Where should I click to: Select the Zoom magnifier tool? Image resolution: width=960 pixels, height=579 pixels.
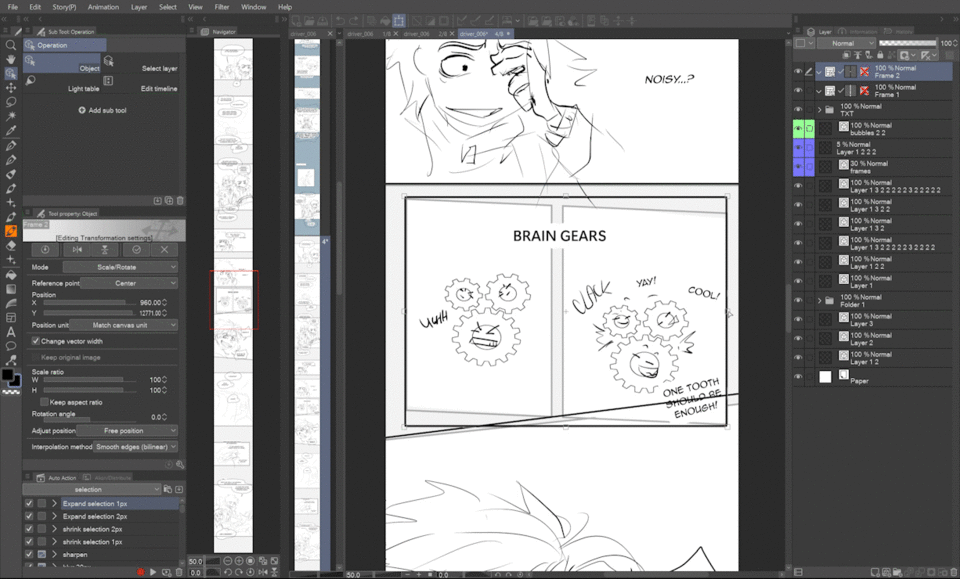point(10,45)
